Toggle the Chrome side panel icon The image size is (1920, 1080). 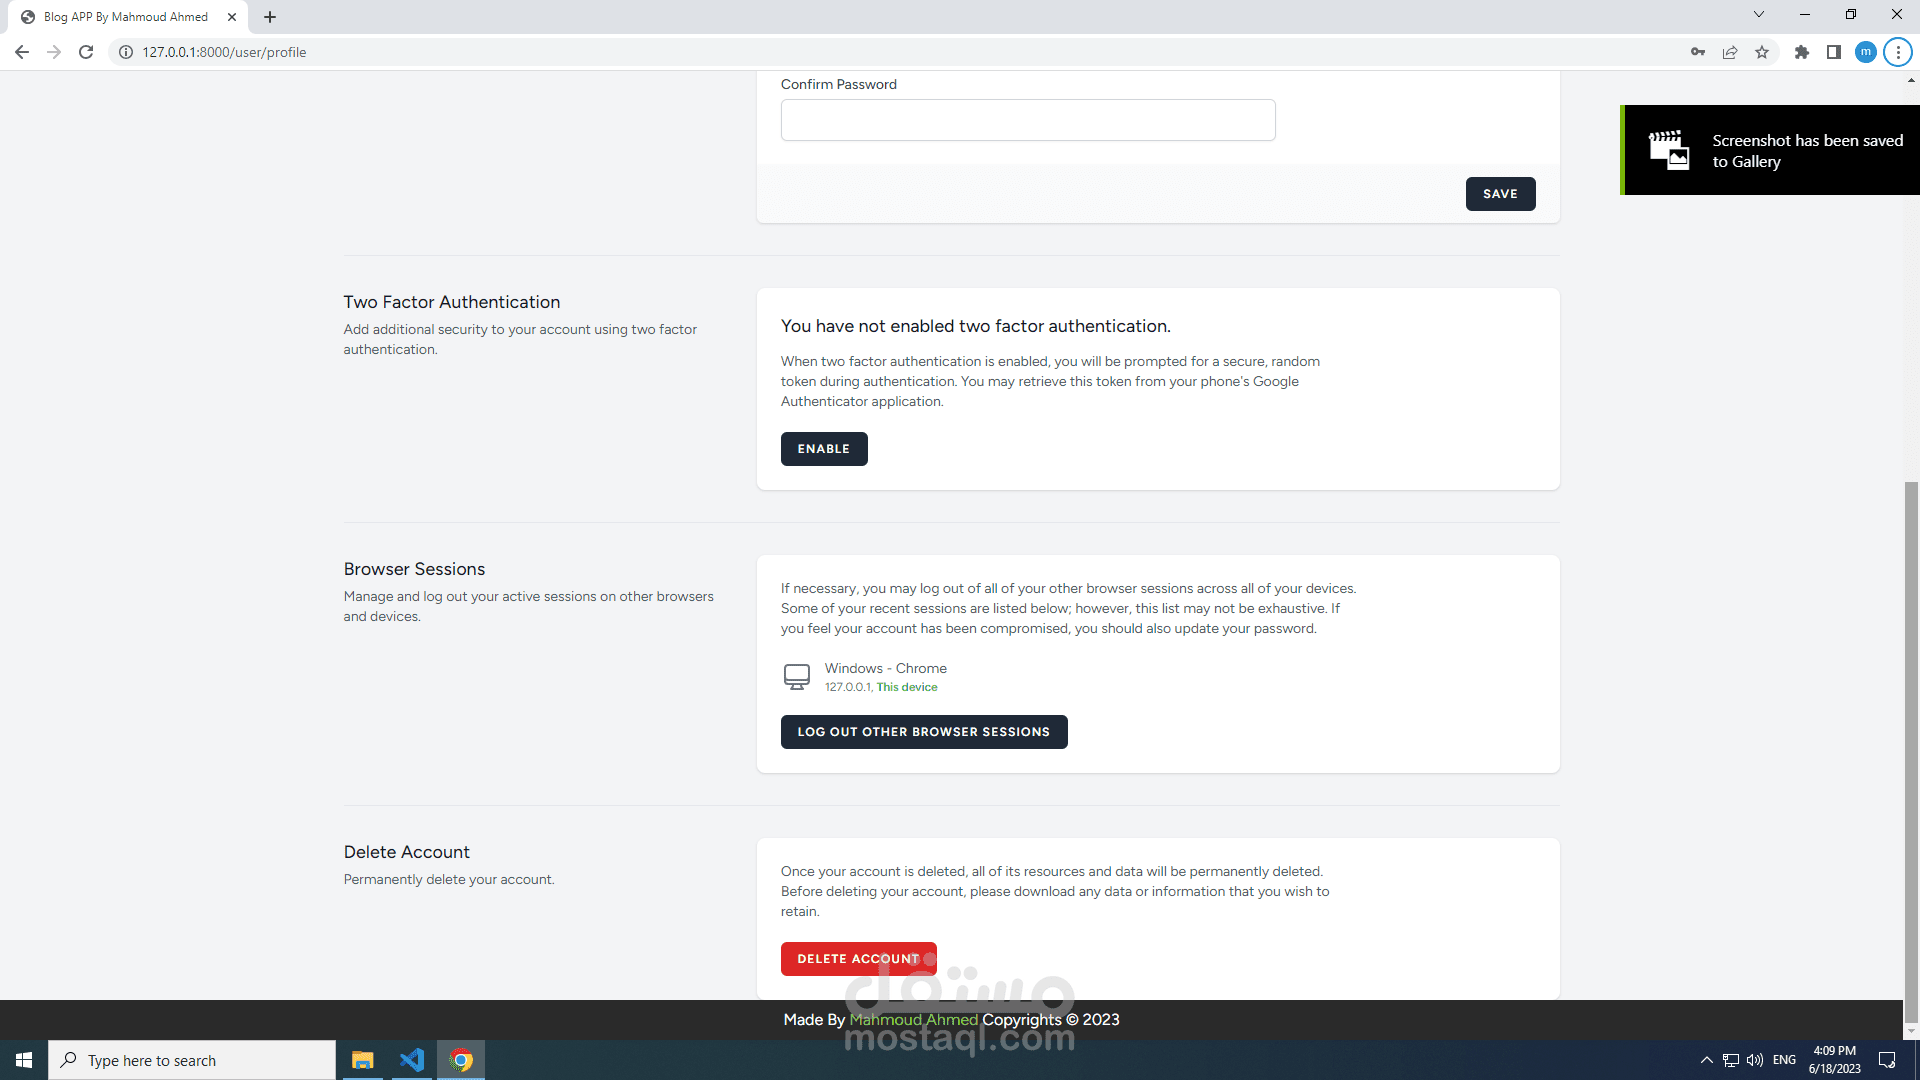[1834, 52]
